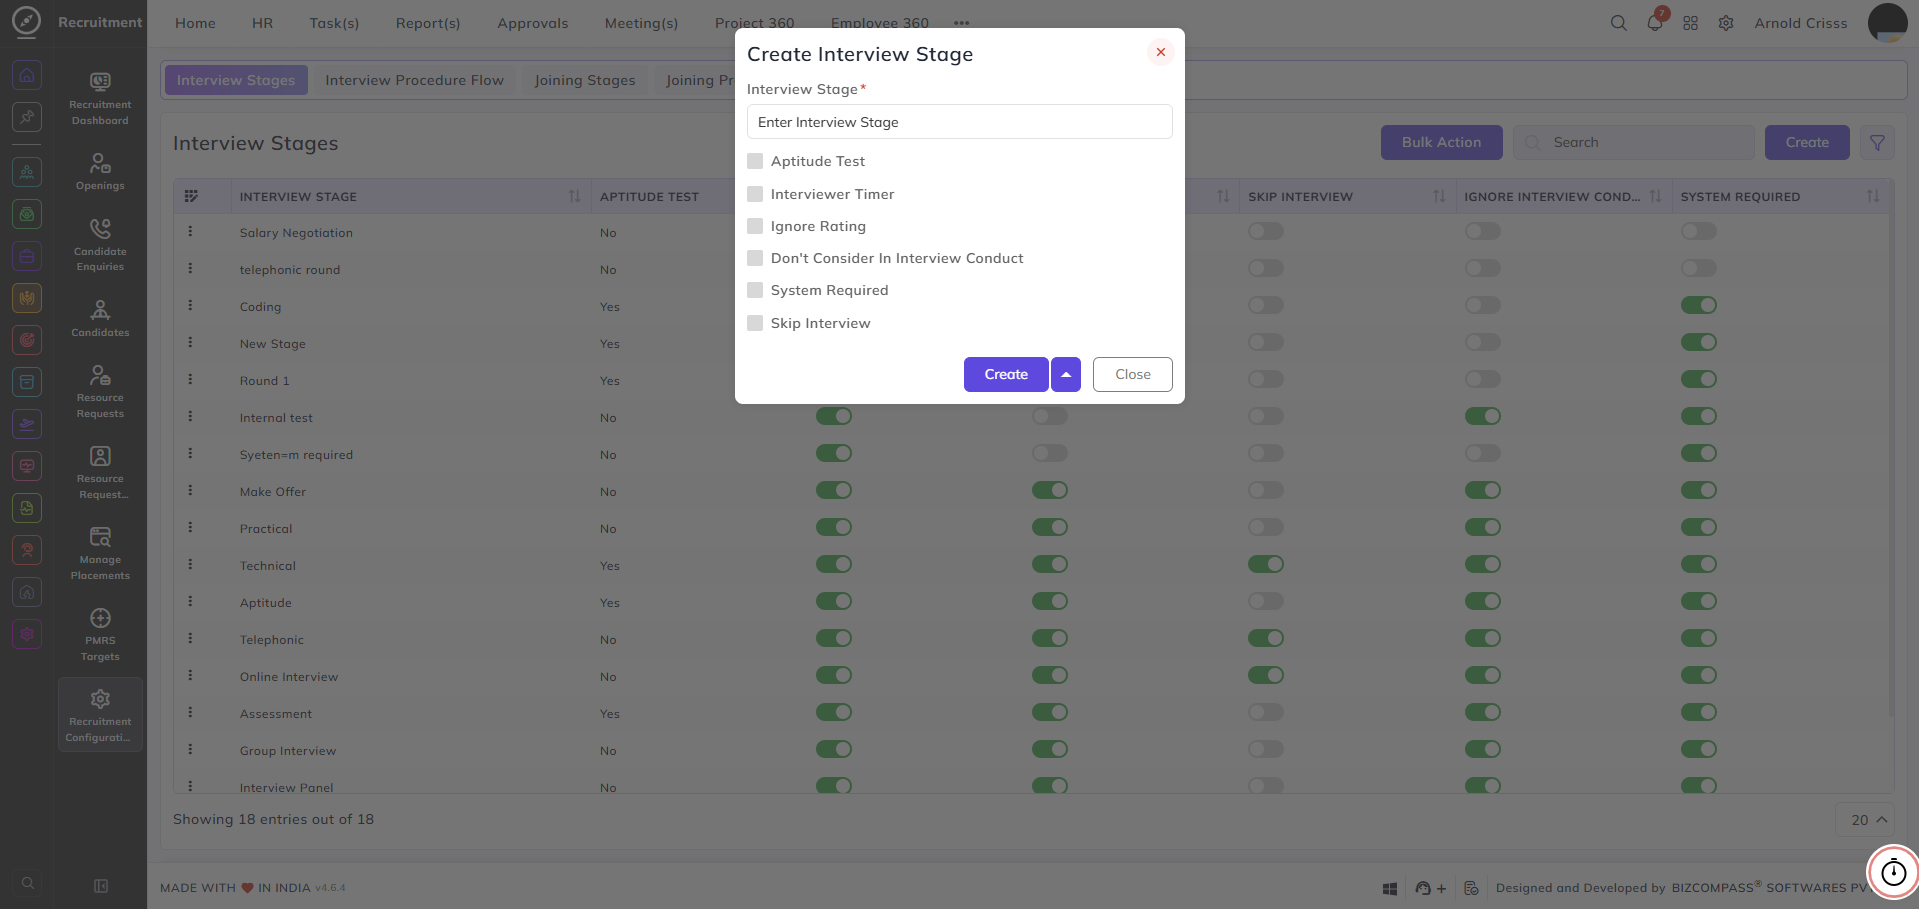1919x909 pixels.
Task: Click the search magnifier in the top bar
Action: coord(1618,23)
